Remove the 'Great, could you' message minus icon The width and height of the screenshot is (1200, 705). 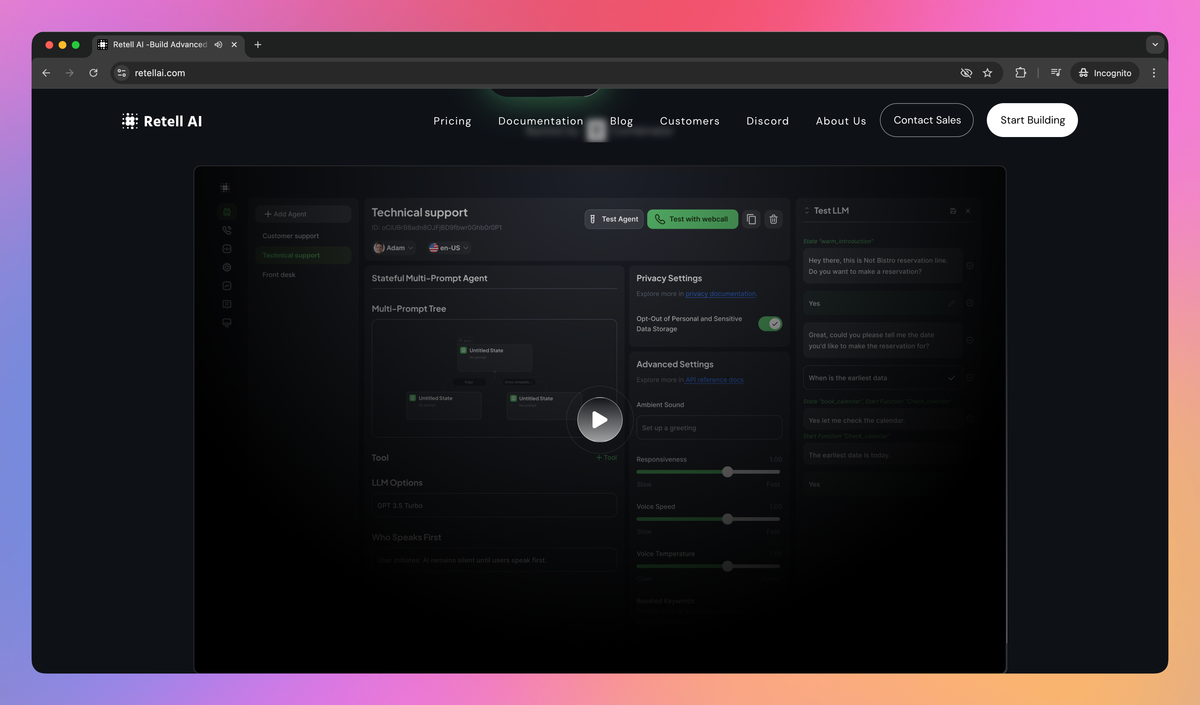970,340
